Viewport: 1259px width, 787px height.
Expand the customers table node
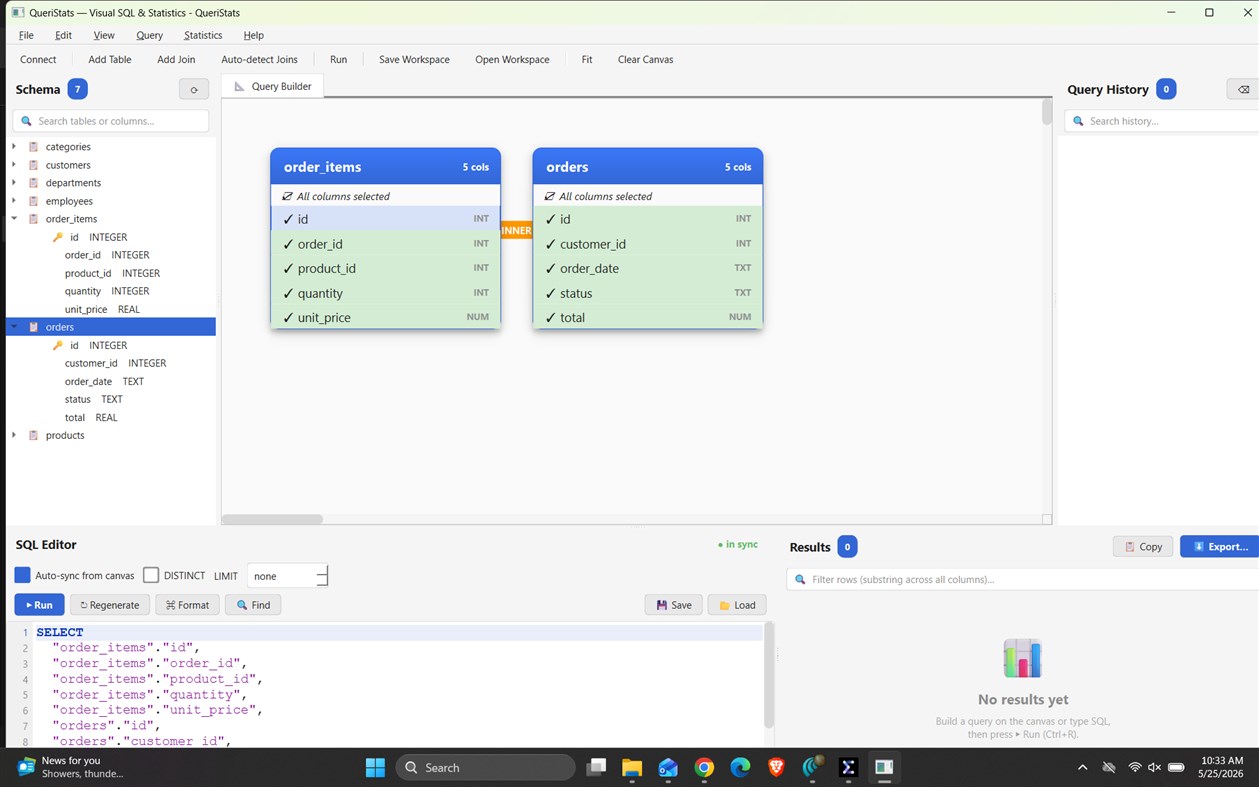pos(14,165)
